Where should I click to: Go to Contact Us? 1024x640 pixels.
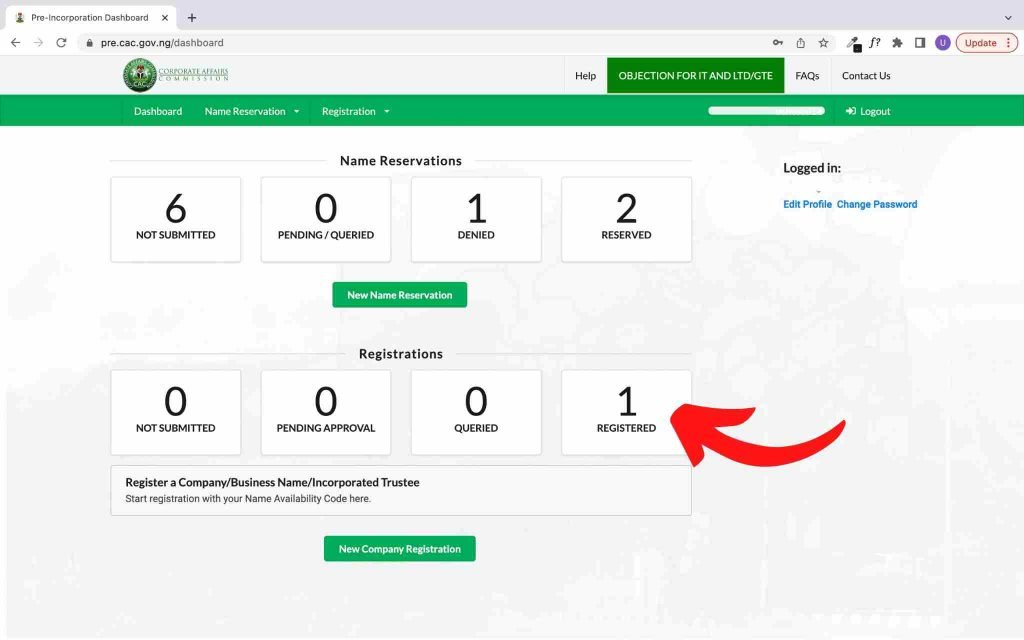pos(866,76)
